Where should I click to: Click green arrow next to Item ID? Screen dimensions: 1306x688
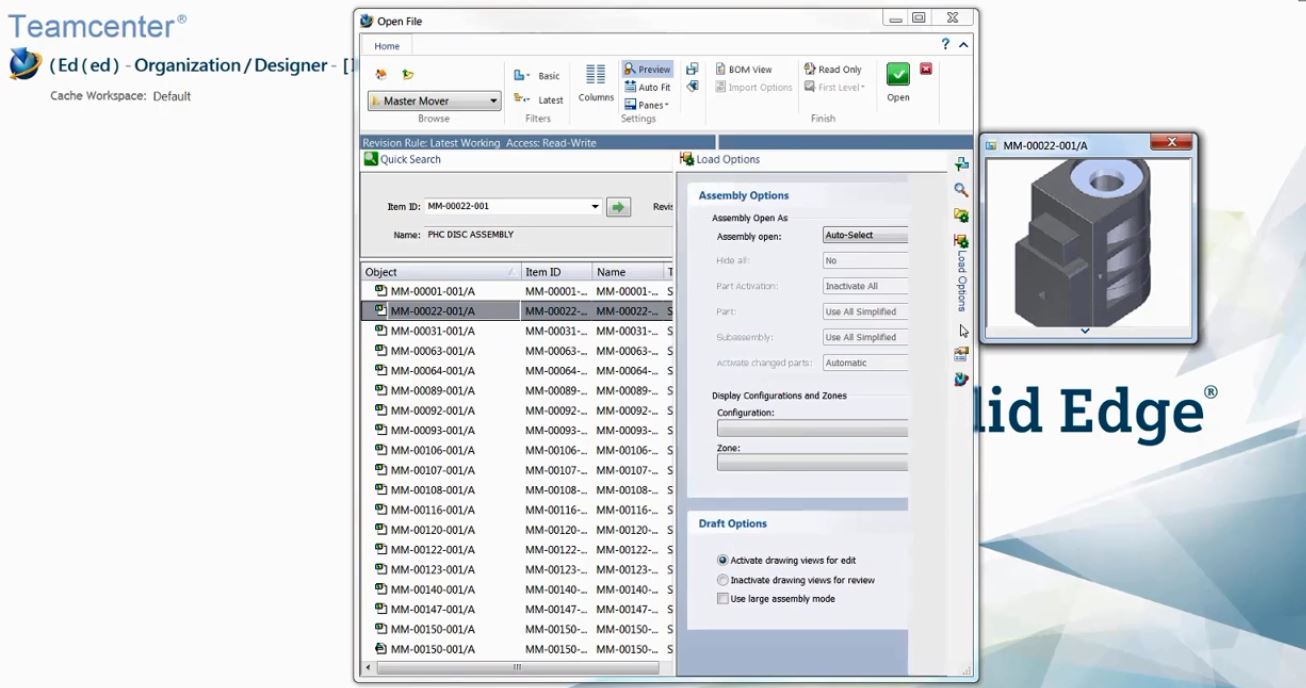[x=618, y=207]
